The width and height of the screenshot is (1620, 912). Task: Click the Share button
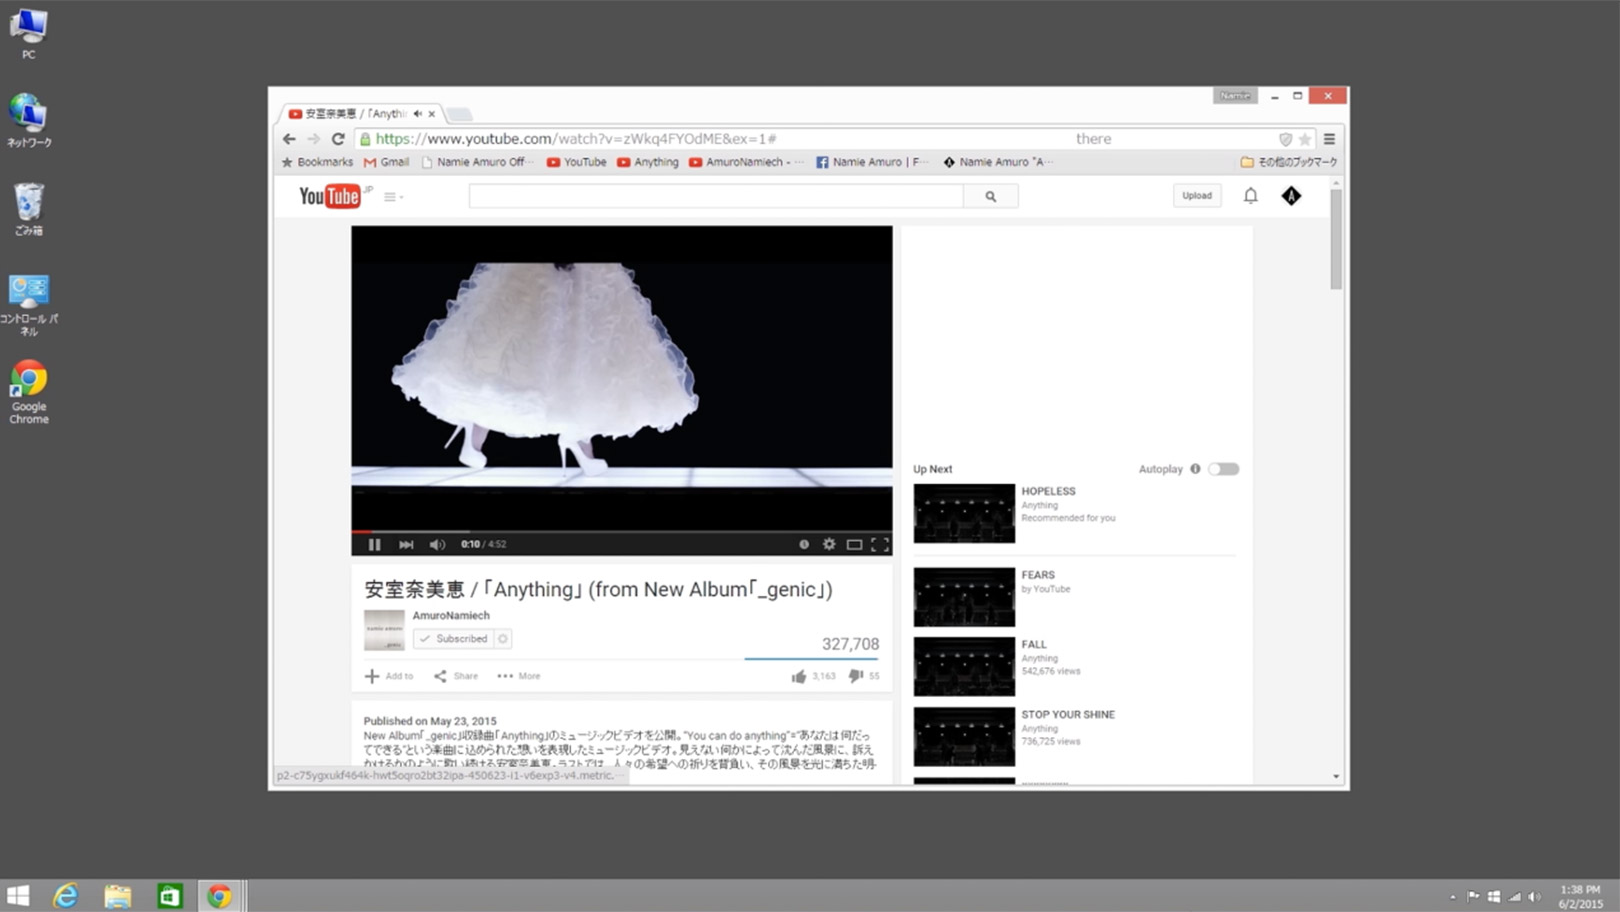tap(456, 676)
